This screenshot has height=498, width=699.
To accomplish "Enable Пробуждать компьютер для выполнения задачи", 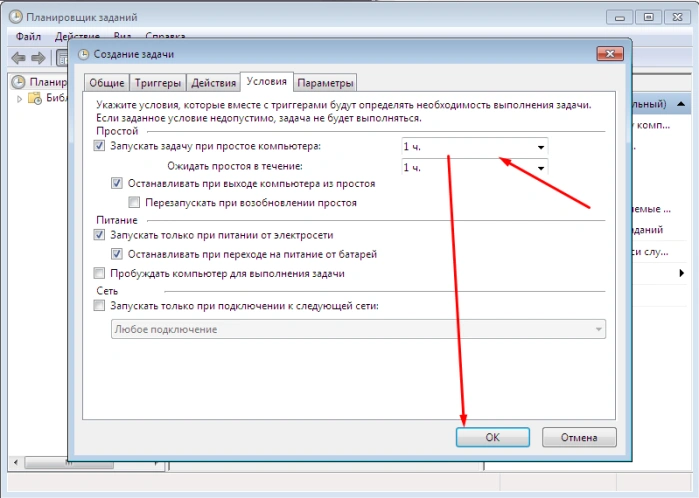I will (x=99, y=273).
